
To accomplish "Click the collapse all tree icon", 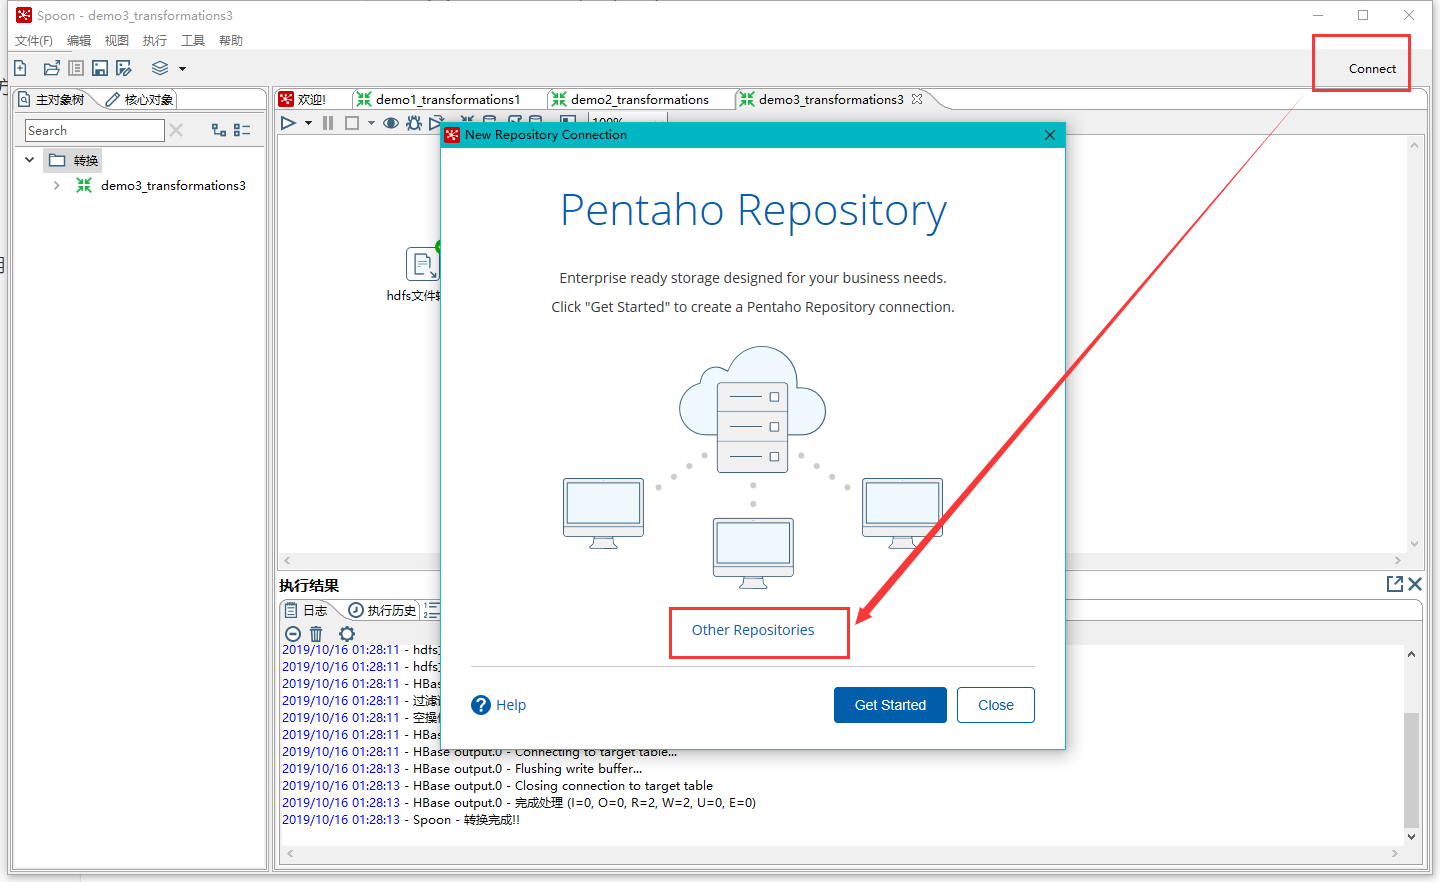I will [242, 130].
